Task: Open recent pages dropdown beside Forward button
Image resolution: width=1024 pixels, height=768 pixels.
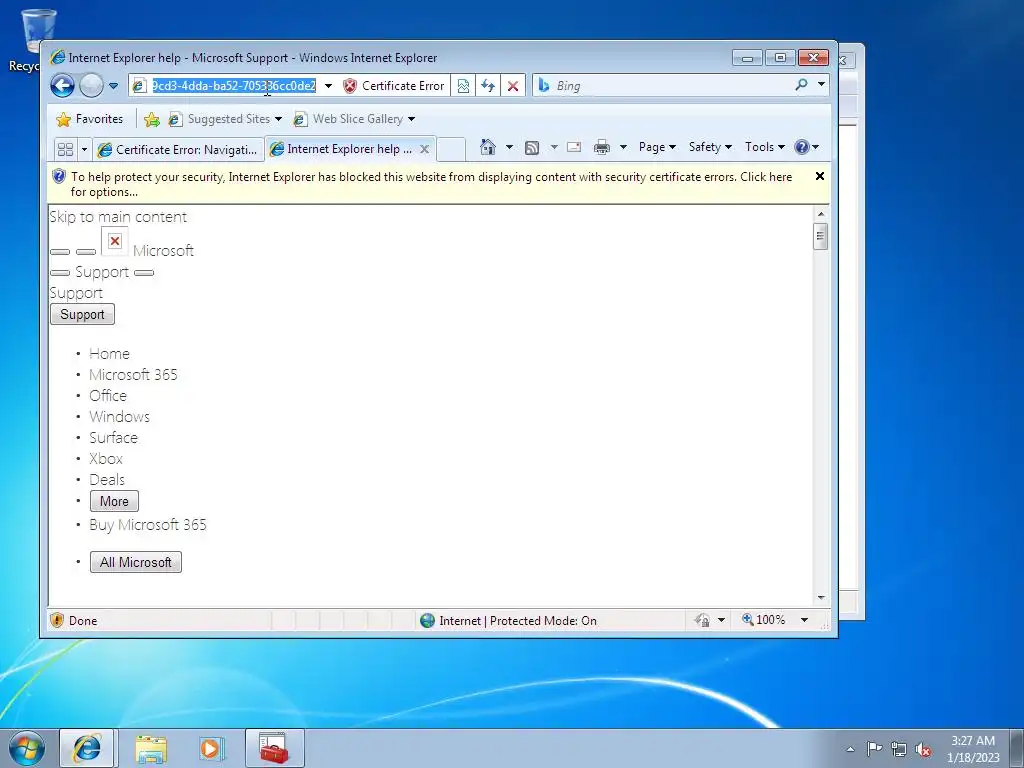Action: click(113, 86)
